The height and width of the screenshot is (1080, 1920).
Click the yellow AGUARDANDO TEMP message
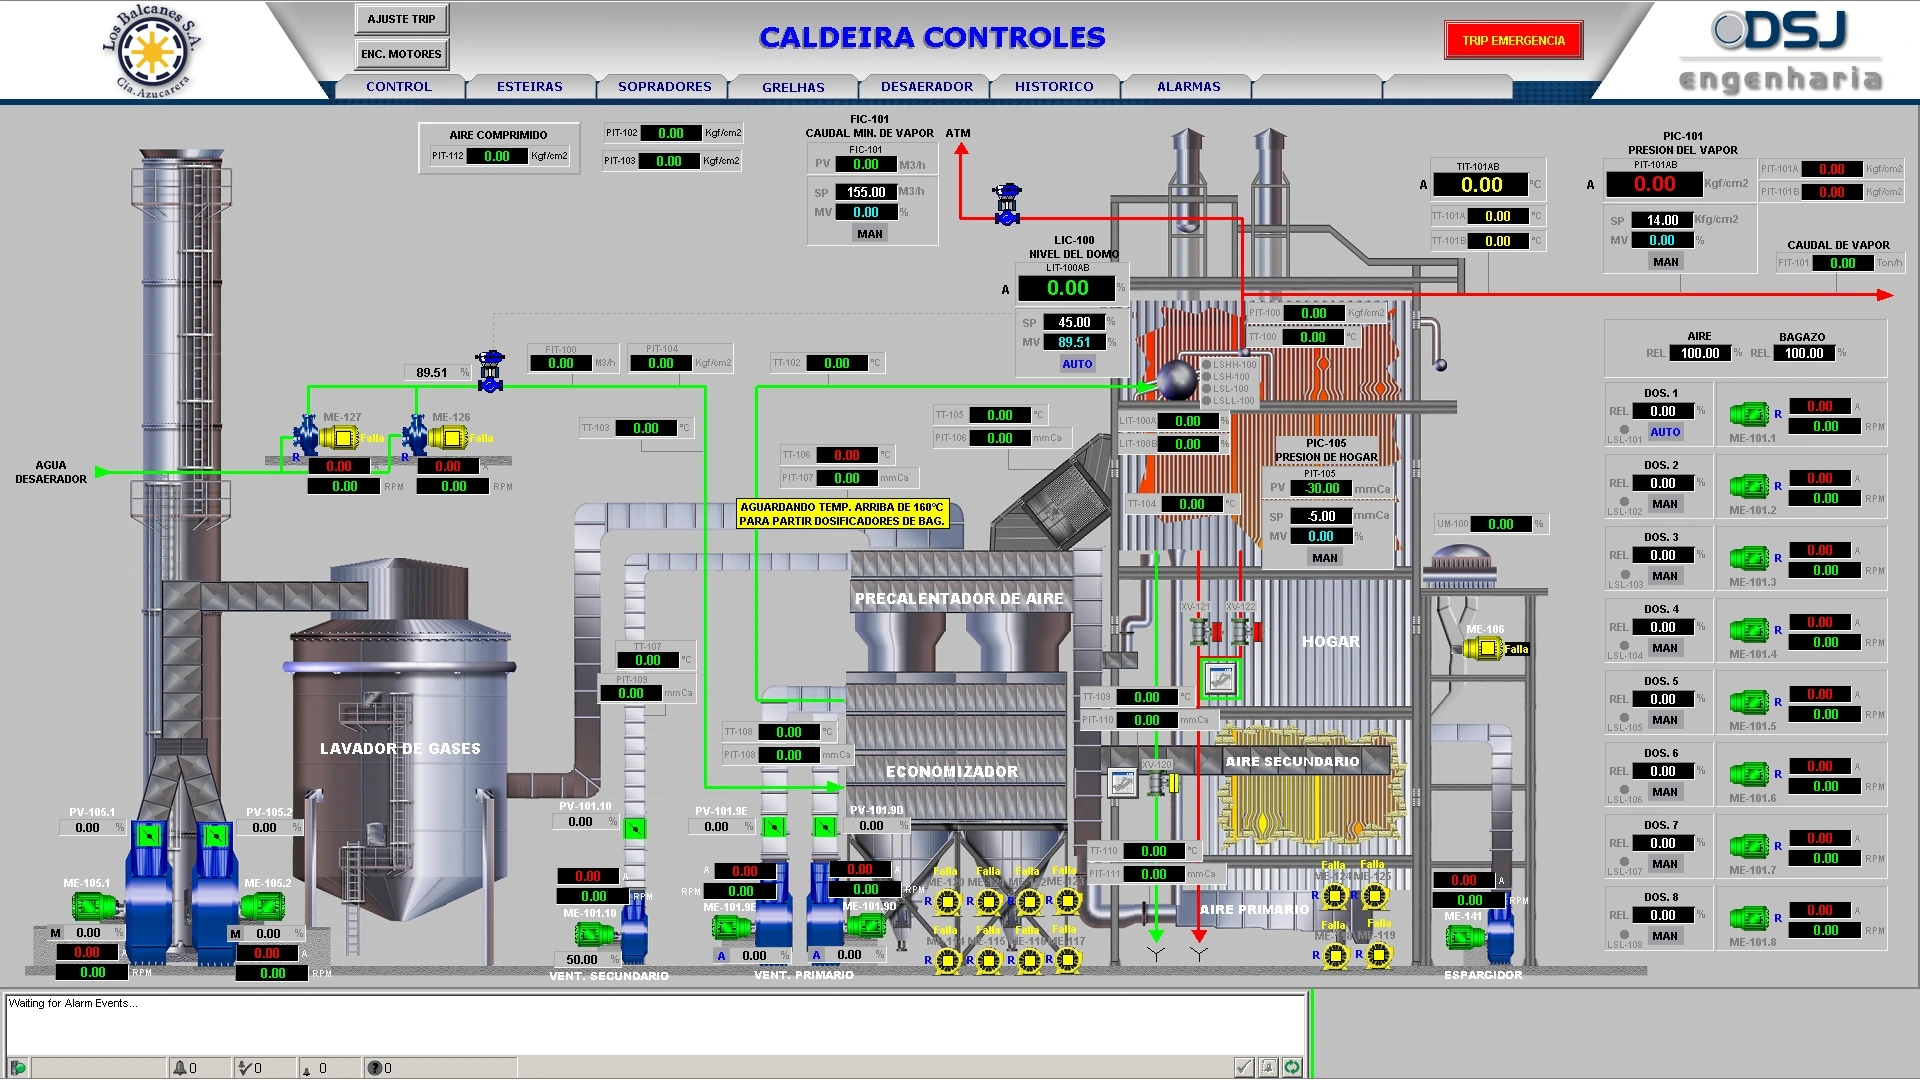(x=841, y=514)
